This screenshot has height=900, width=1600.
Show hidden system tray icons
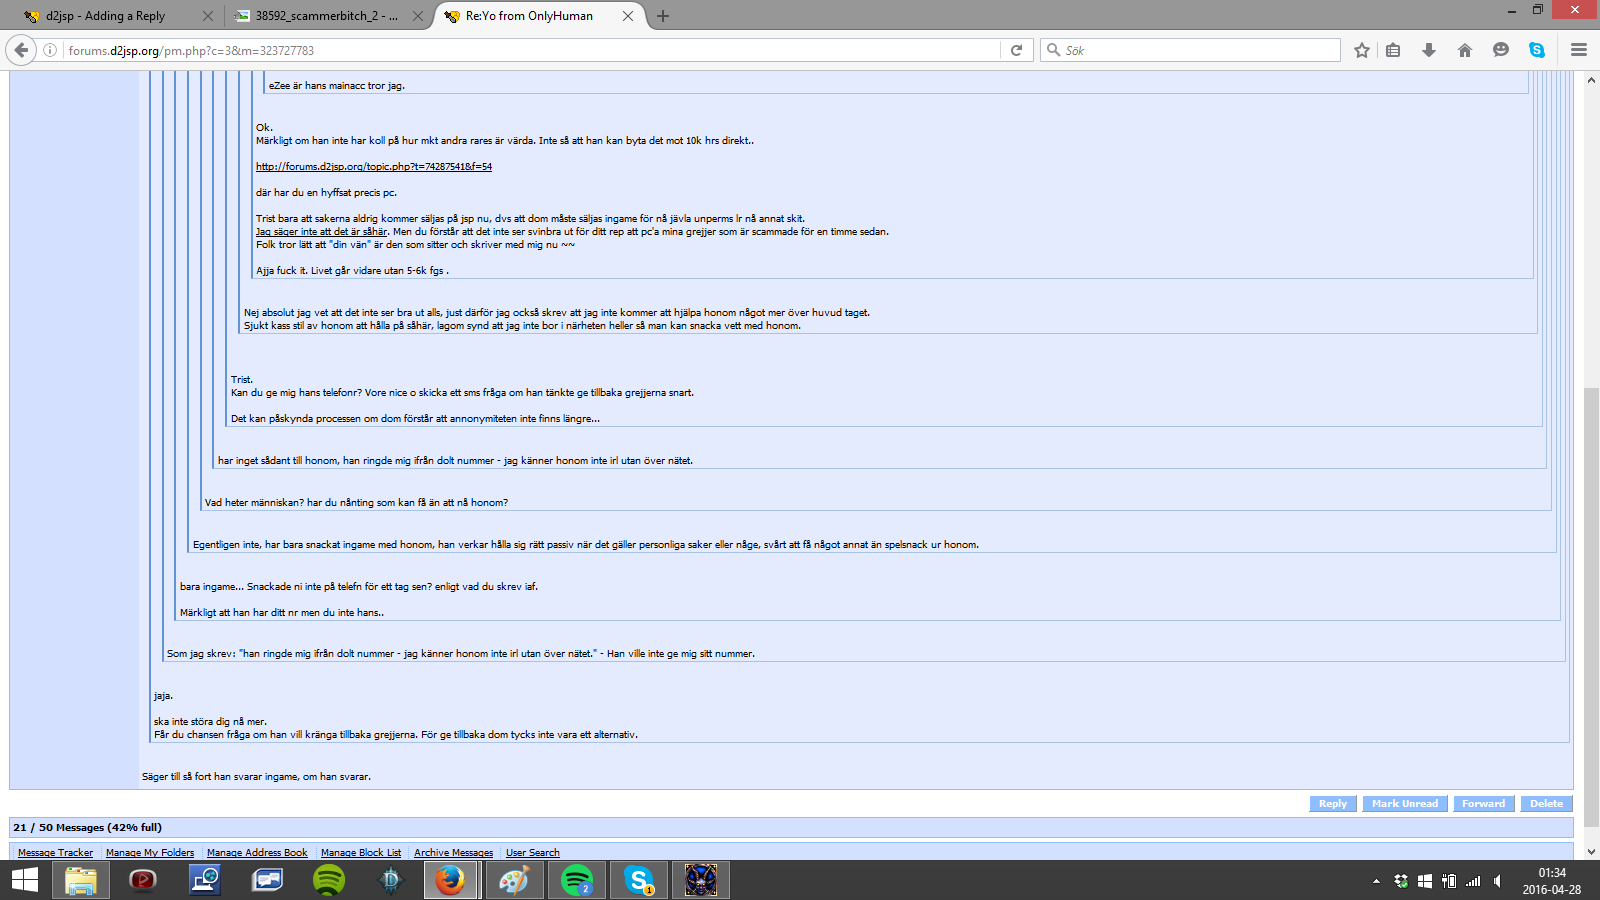(x=1377, y=881)
